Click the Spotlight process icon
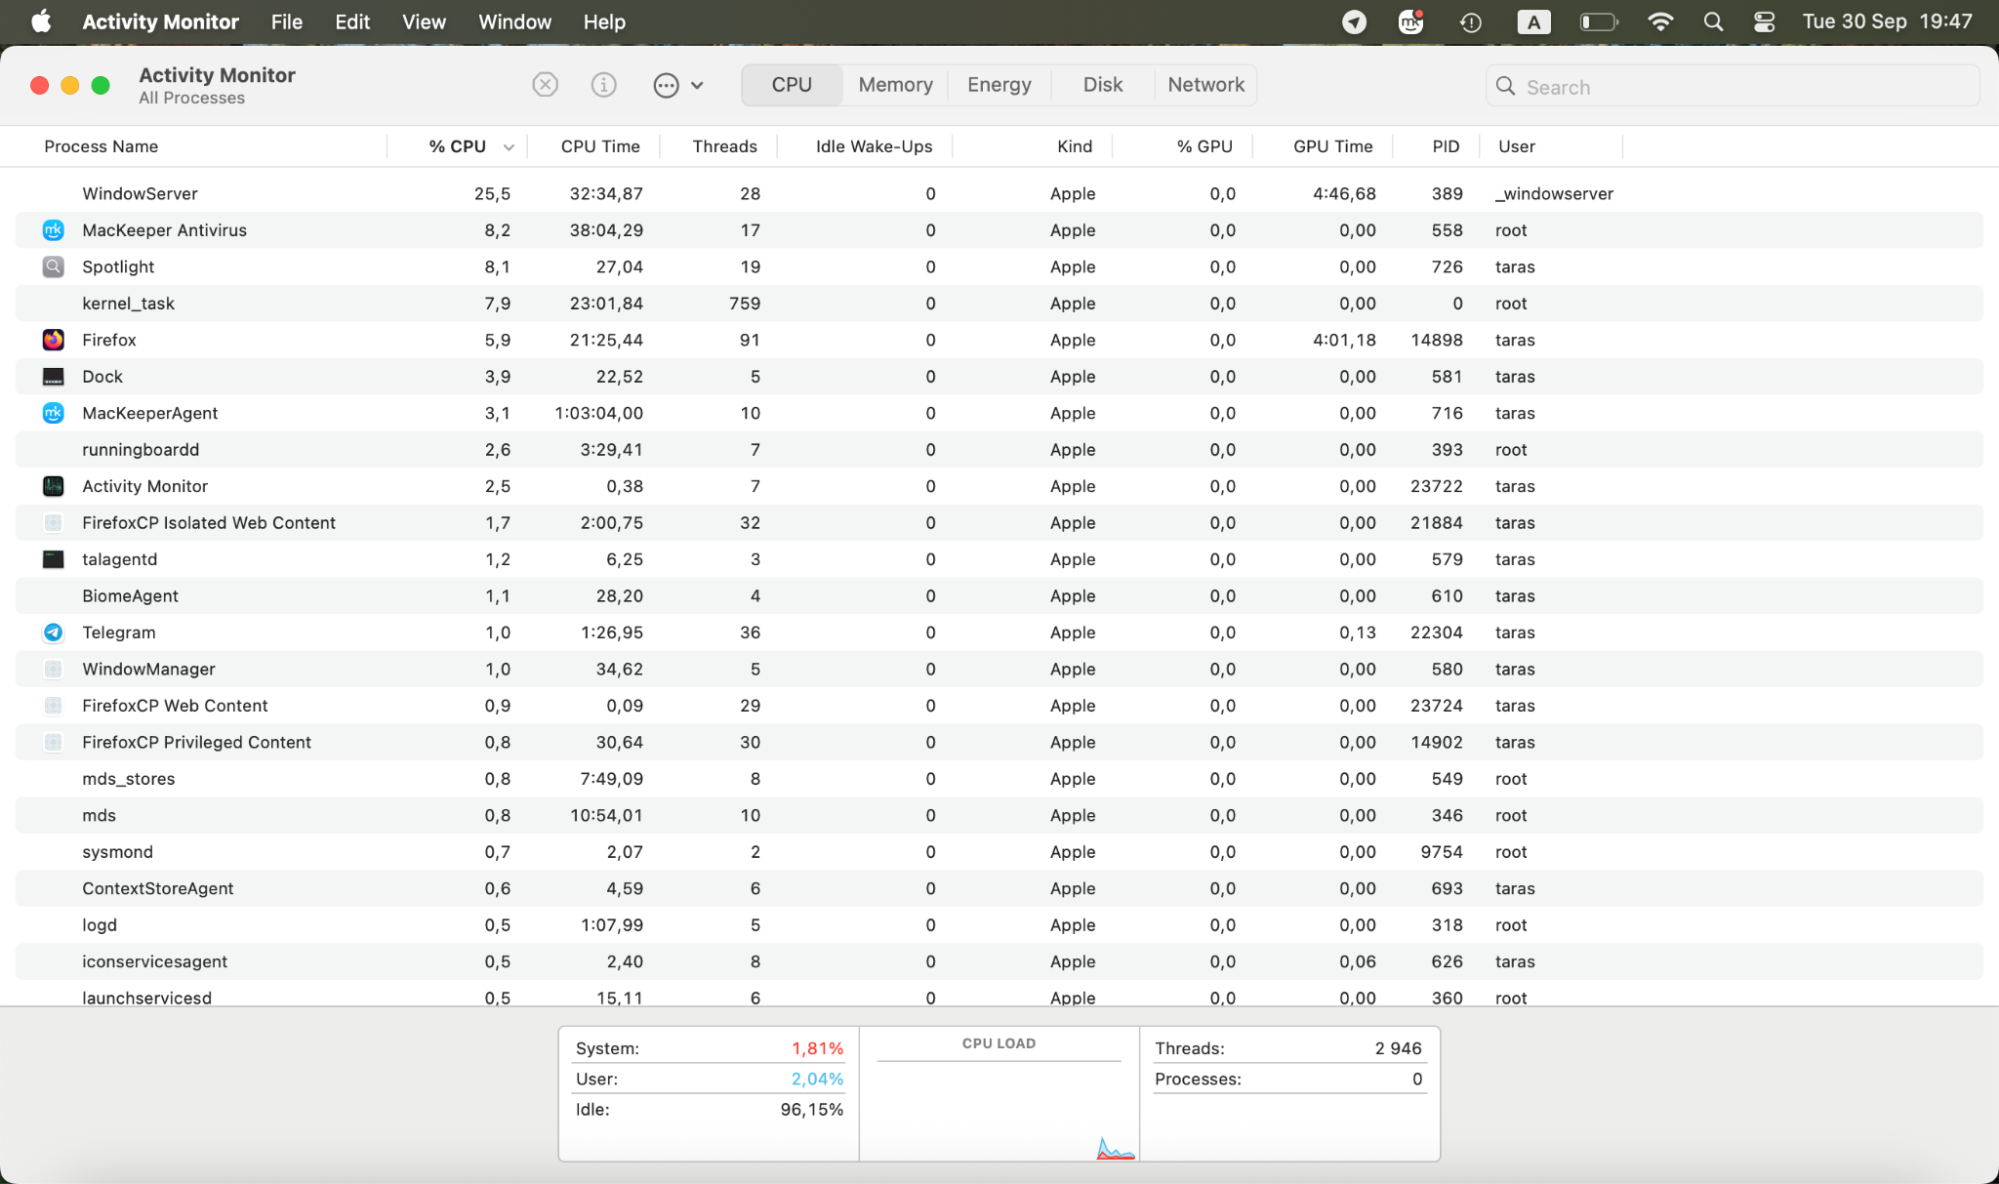Image resolution: width=1999 pixels, height=1184 pixels. (53, 267)
